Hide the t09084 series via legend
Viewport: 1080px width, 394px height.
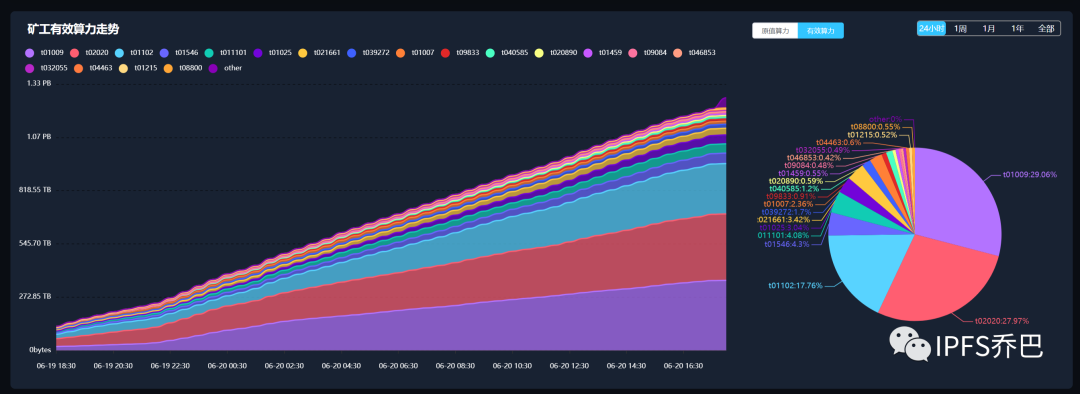point(647,52)
